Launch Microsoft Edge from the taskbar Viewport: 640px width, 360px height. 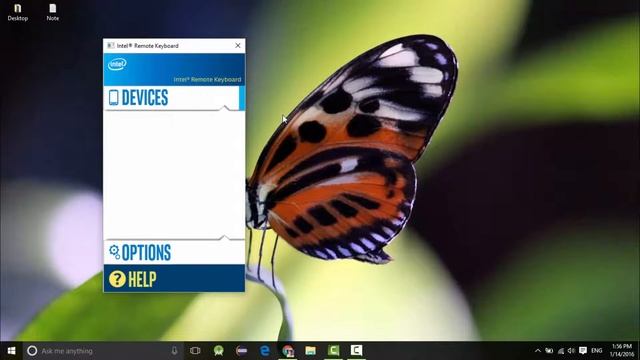(264, 351)
